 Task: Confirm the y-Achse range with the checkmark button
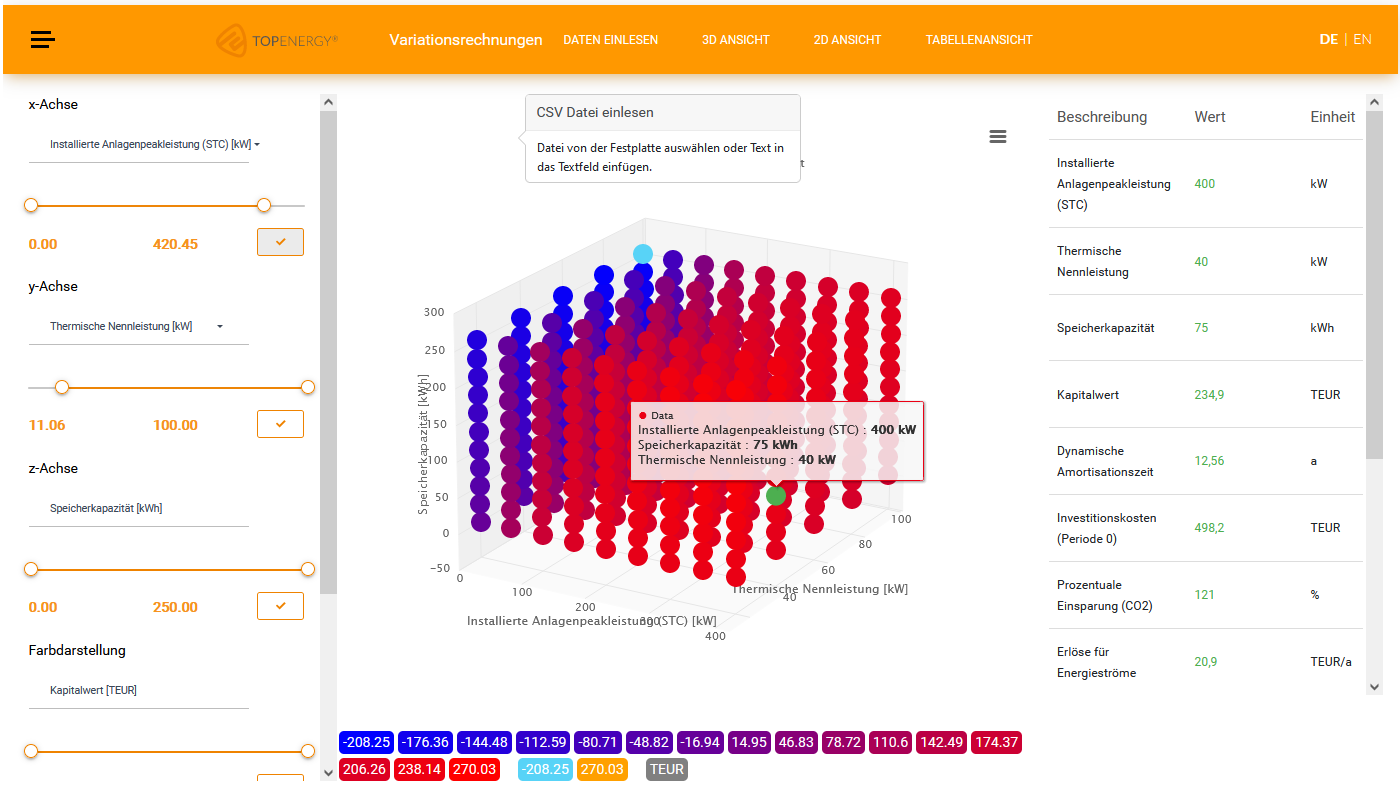[x=280, y=424]
